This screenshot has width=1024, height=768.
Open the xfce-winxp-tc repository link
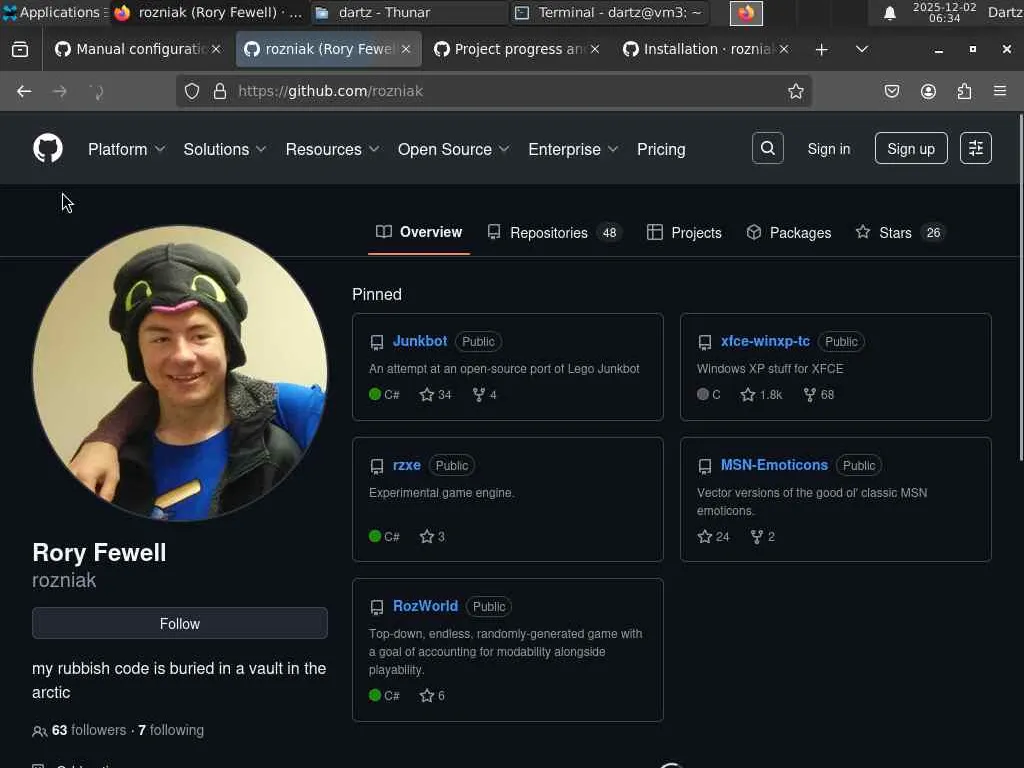tap(765, 341)
